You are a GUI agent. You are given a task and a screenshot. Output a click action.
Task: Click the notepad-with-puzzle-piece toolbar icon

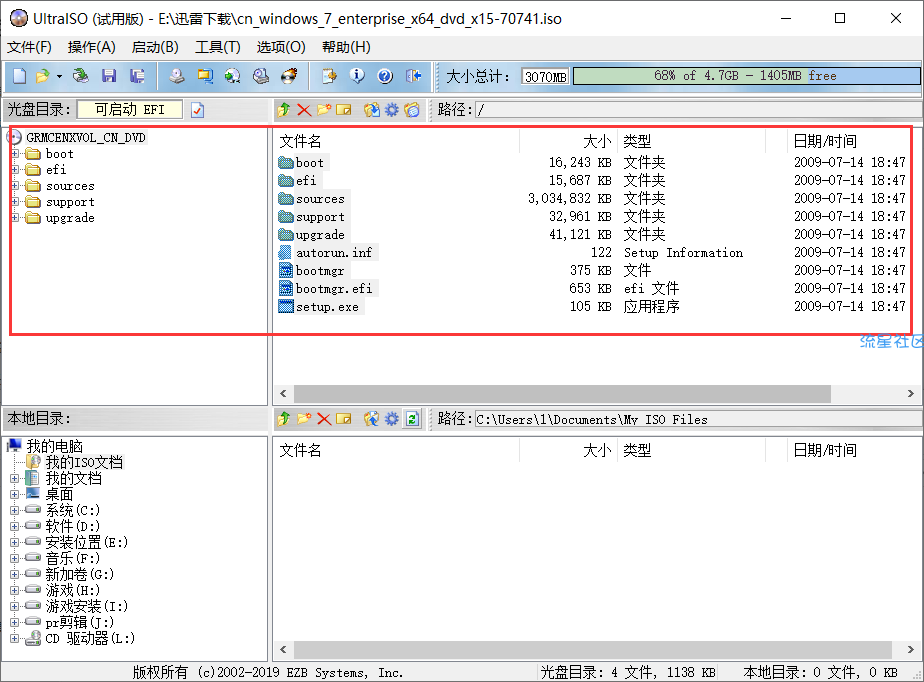(x=329, y=76)
